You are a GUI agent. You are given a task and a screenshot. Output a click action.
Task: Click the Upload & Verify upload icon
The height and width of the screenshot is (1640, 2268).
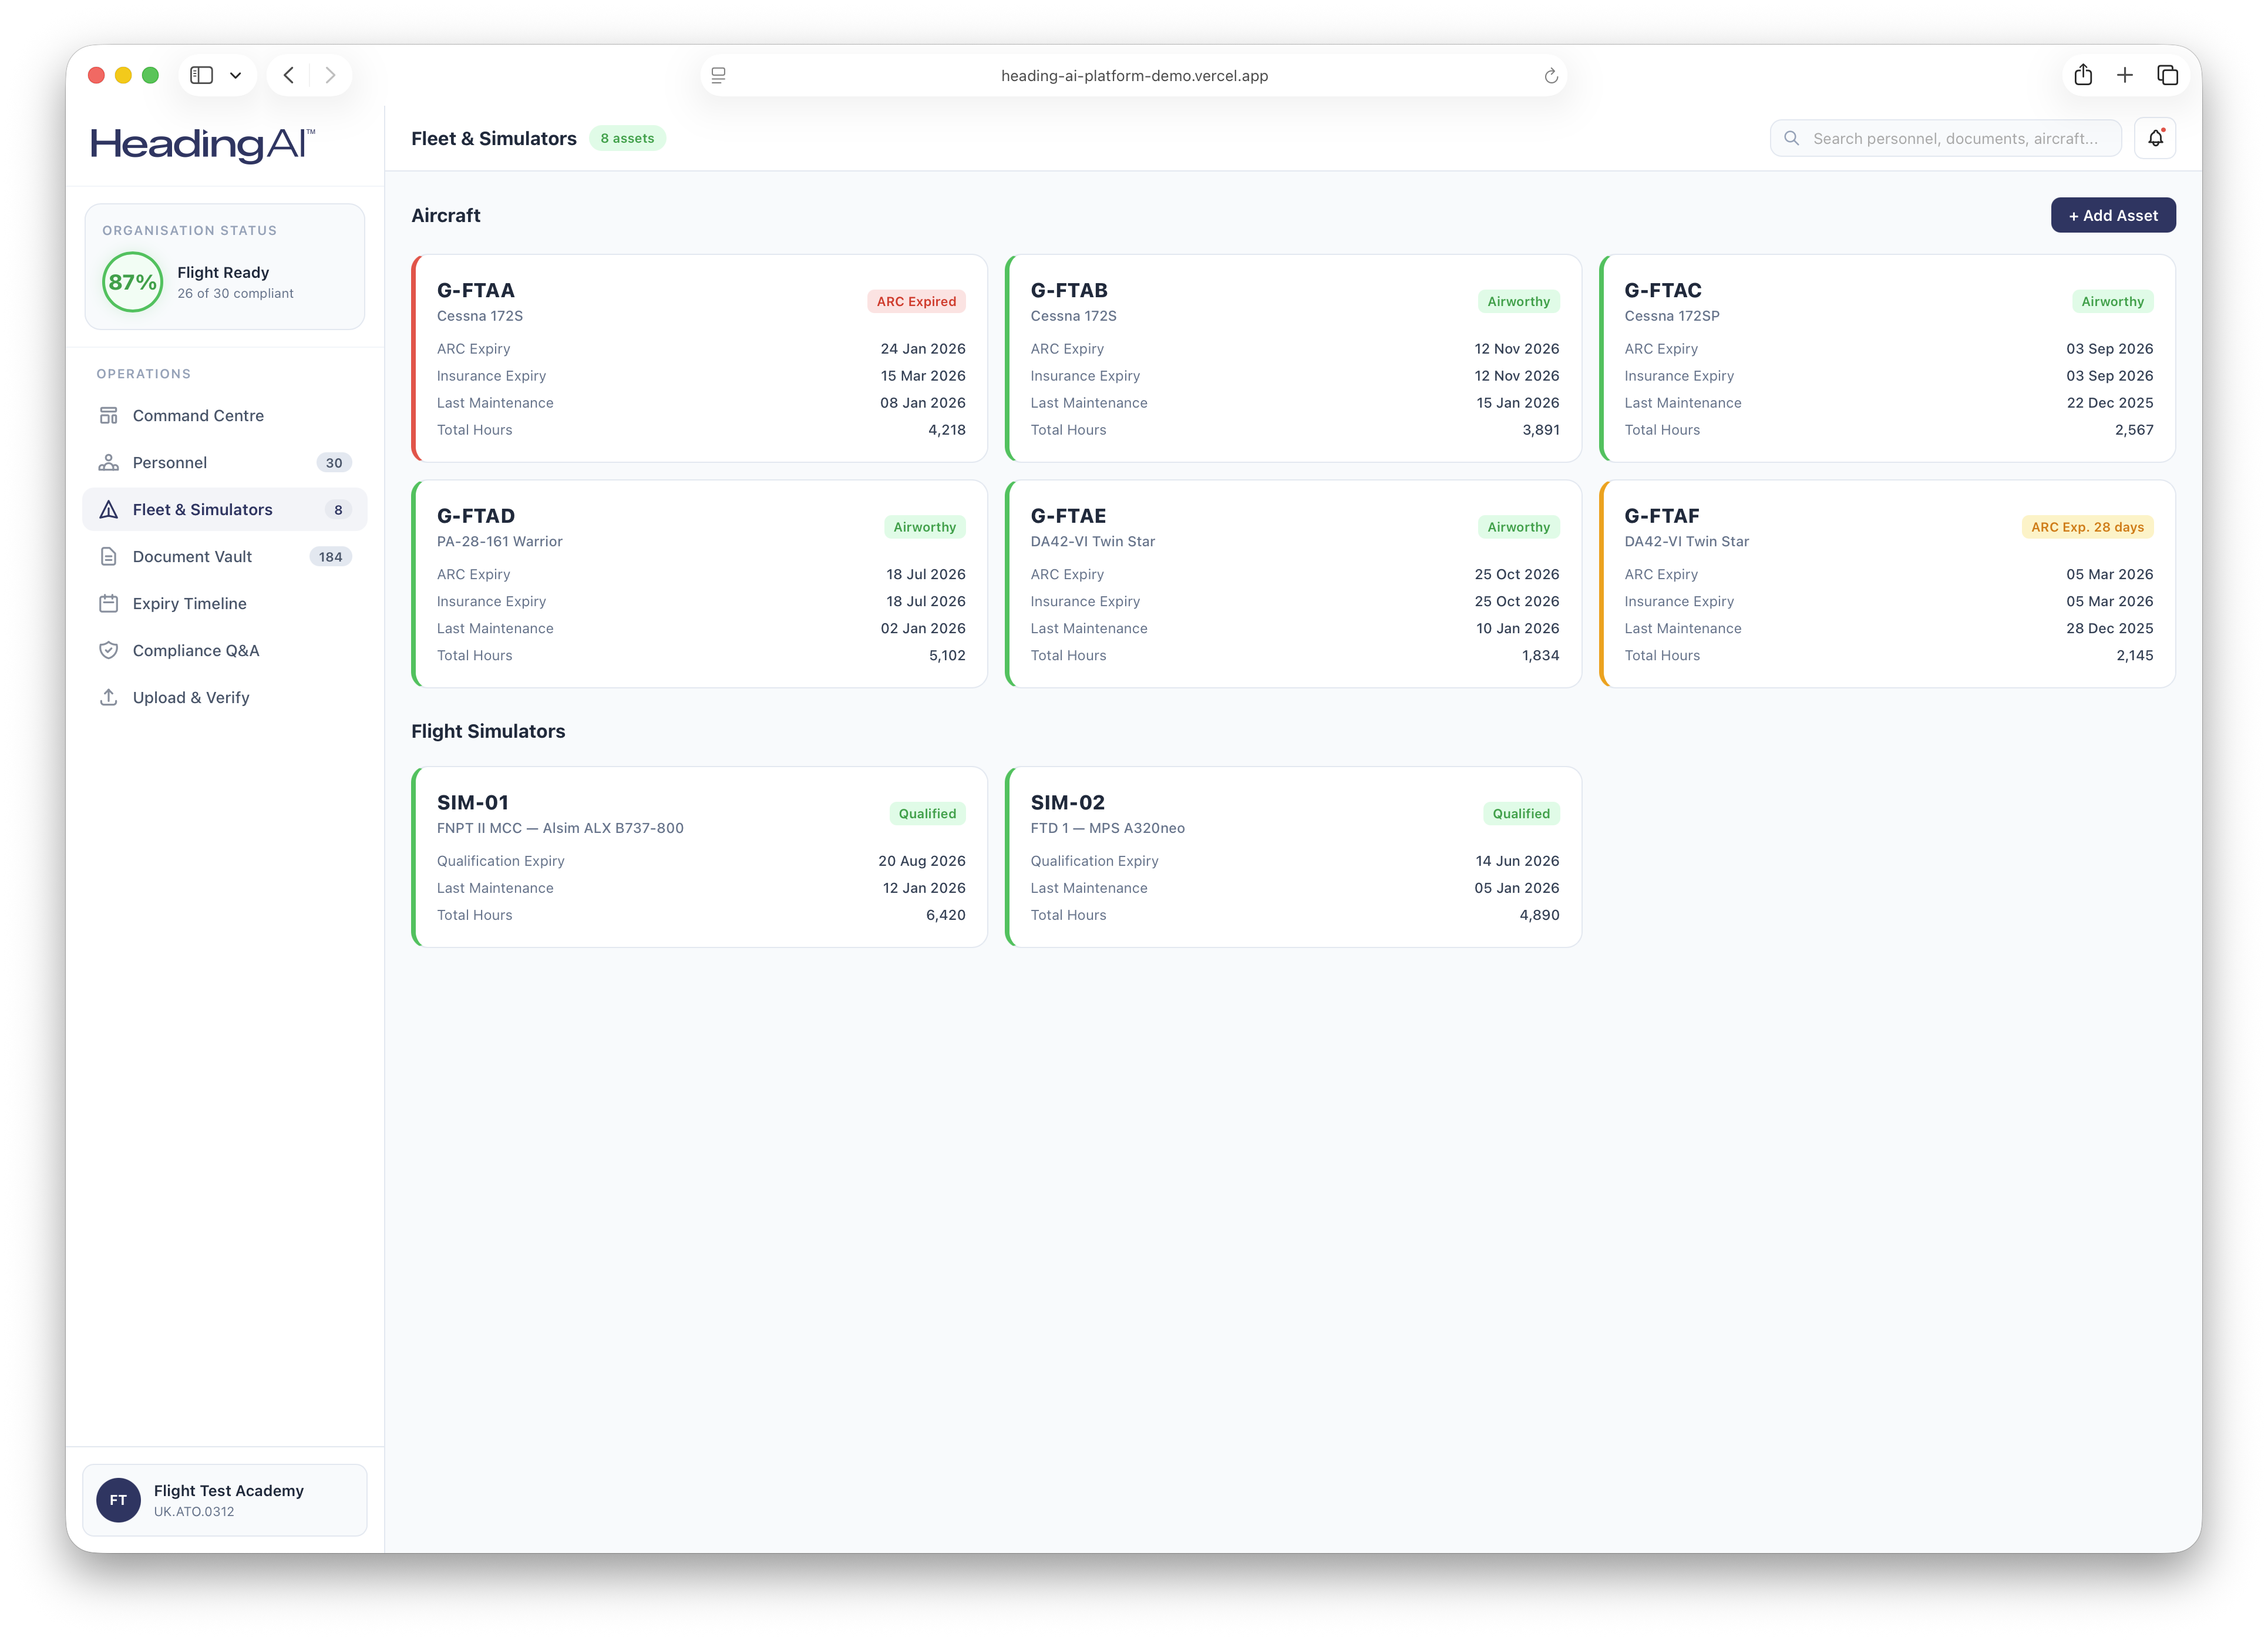(x=109, y=697)
